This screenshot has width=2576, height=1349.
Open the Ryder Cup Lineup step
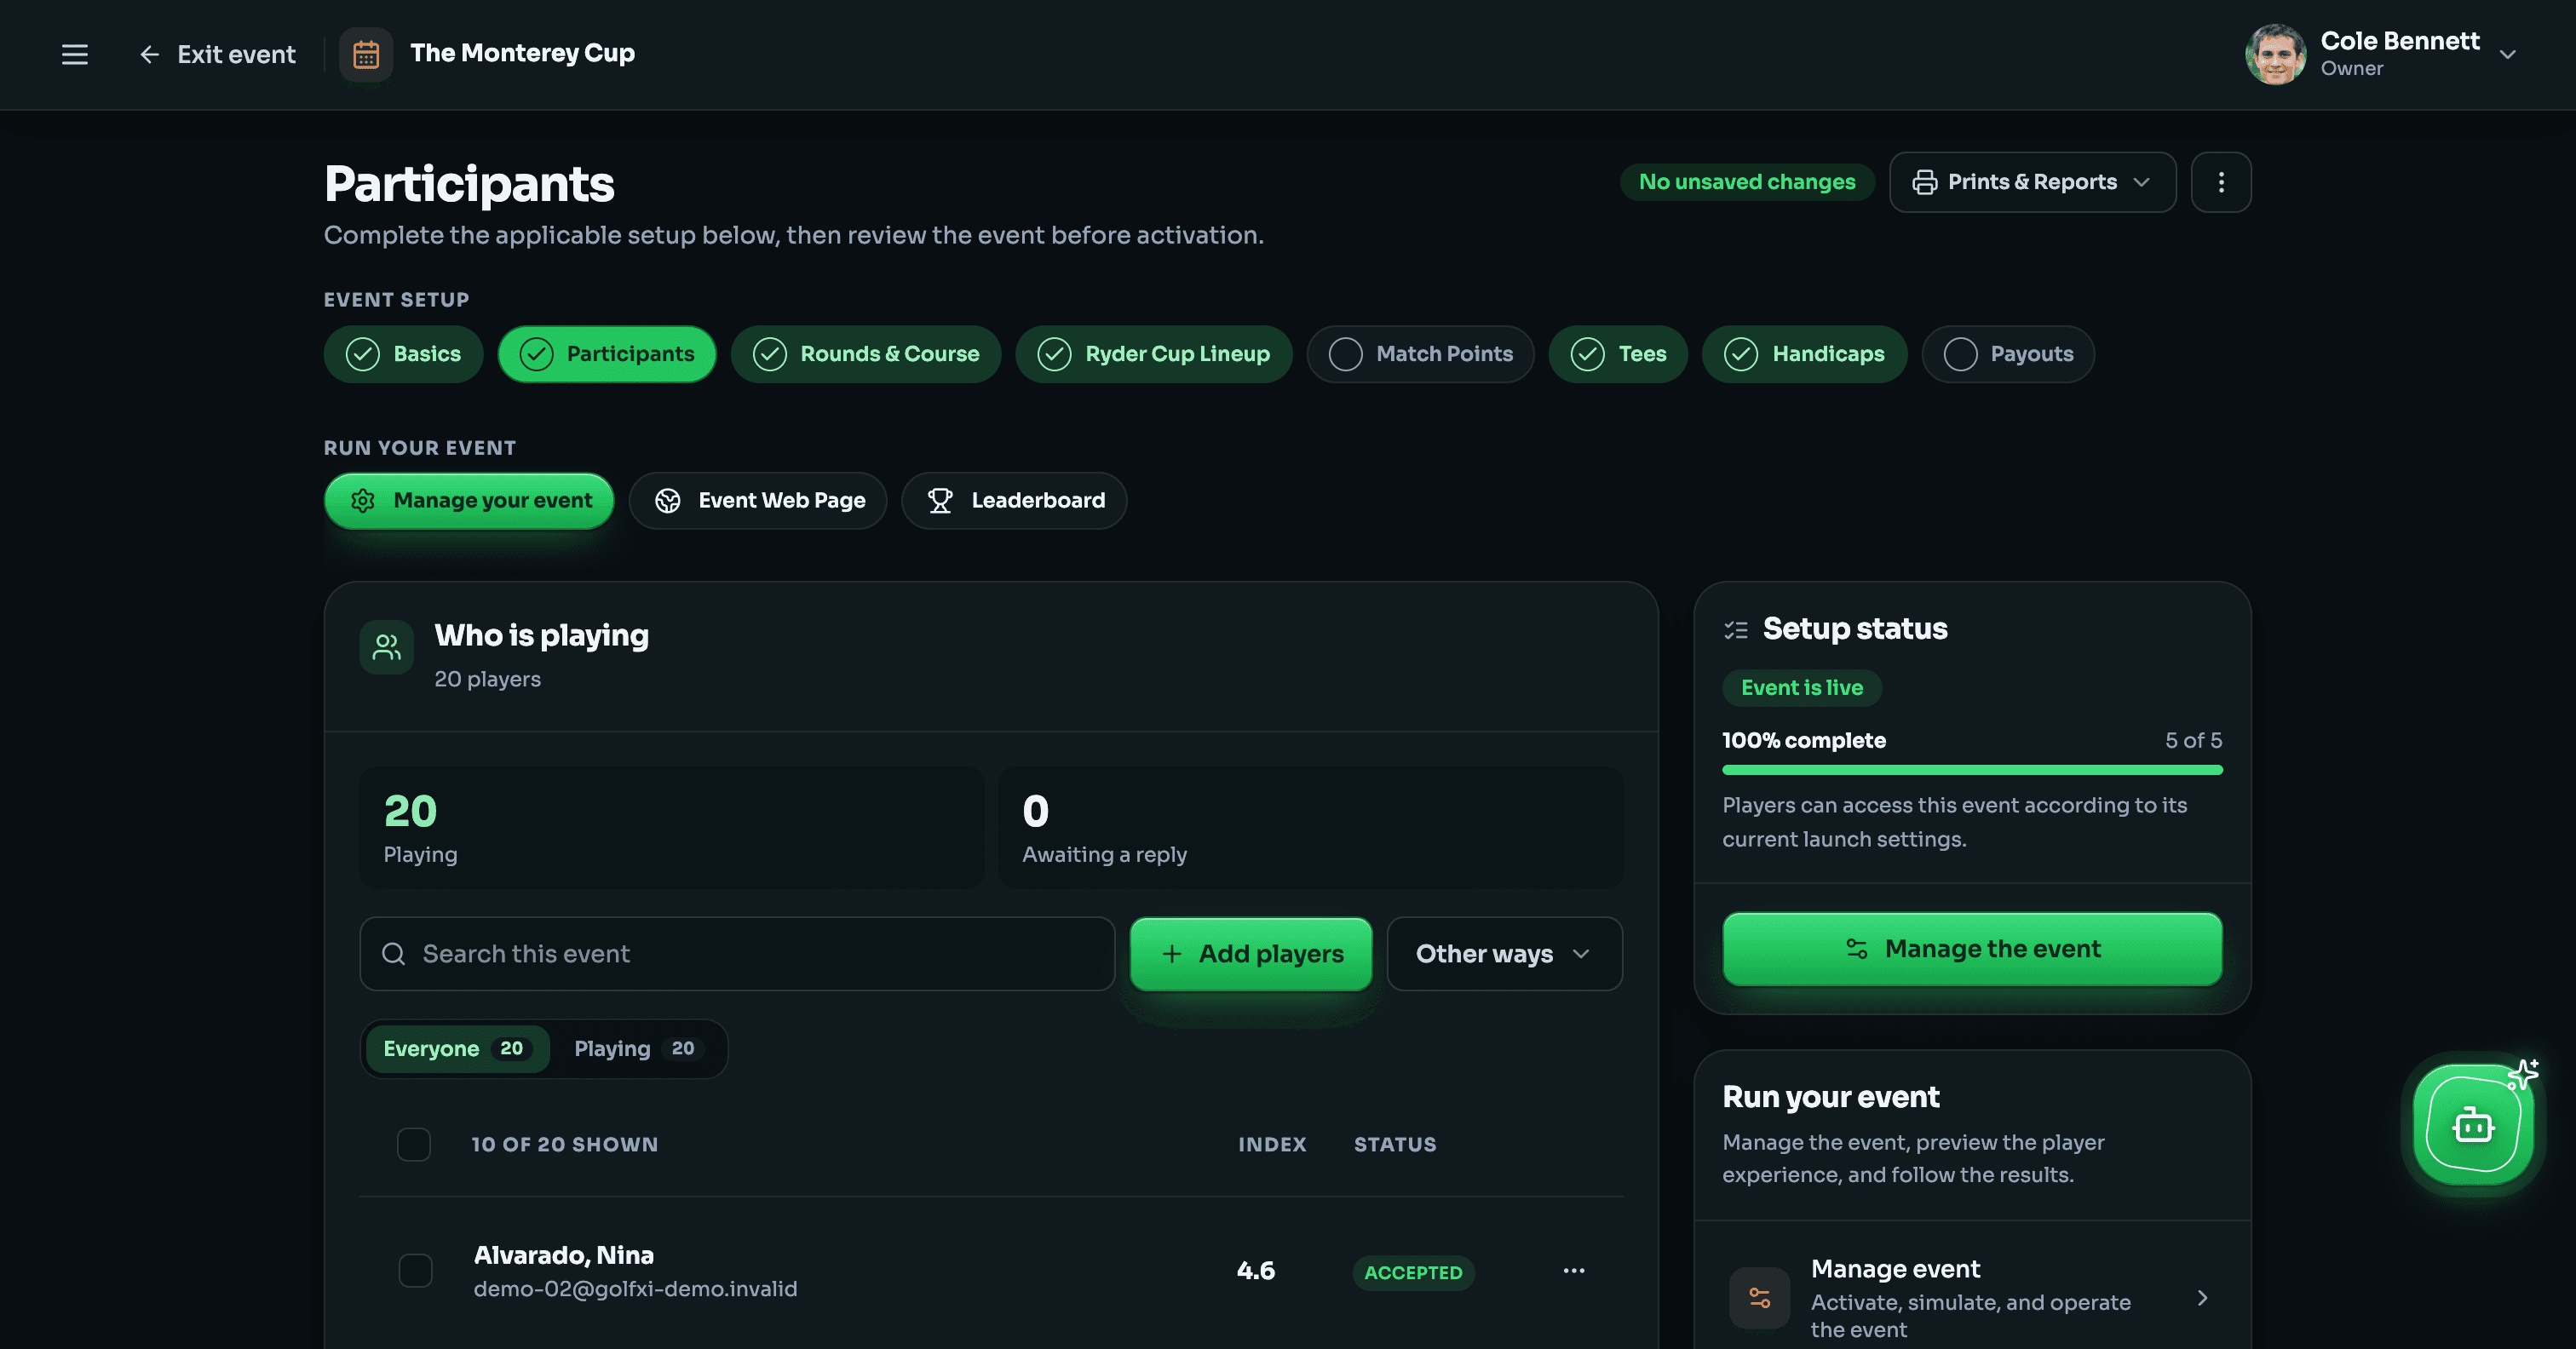(x=1153, y=354)
